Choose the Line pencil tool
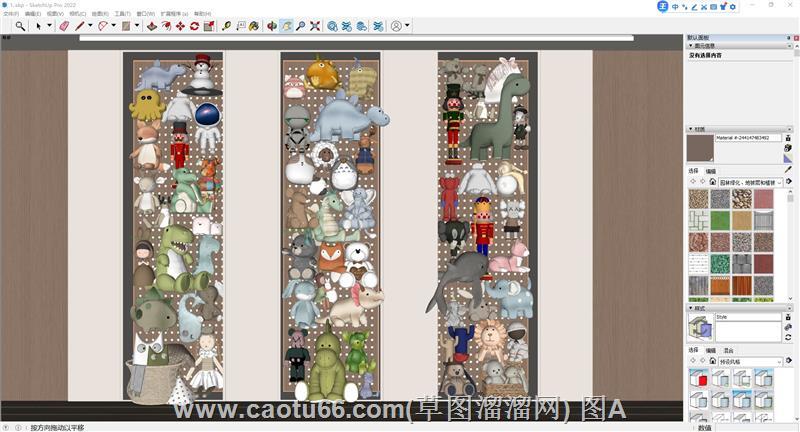This screenshot has width=800, height=432. 80,26
